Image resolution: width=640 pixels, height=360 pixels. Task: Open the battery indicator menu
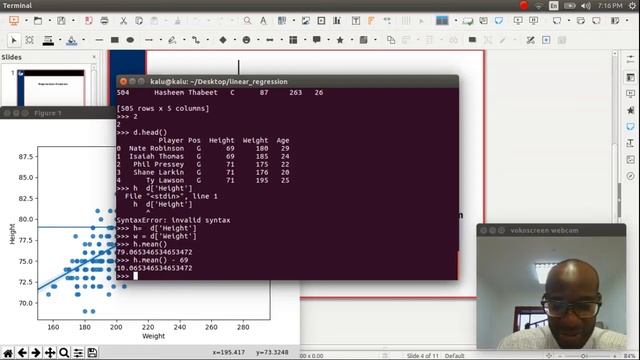point(570,5)
